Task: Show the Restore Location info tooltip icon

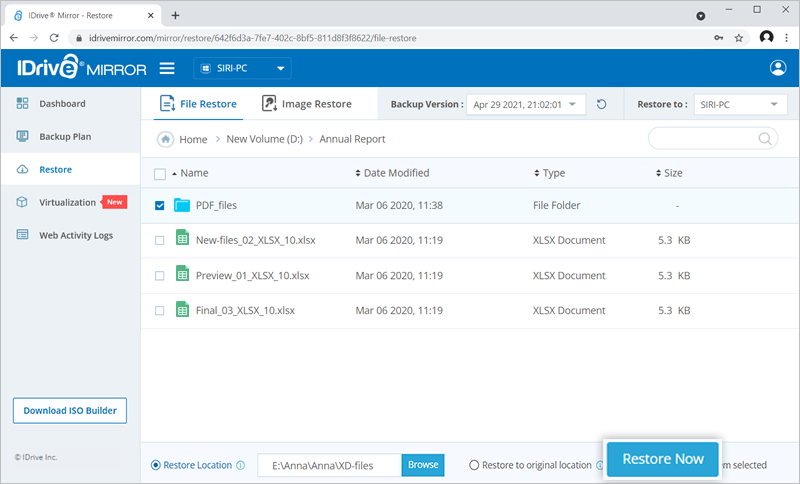Action: 241,465
